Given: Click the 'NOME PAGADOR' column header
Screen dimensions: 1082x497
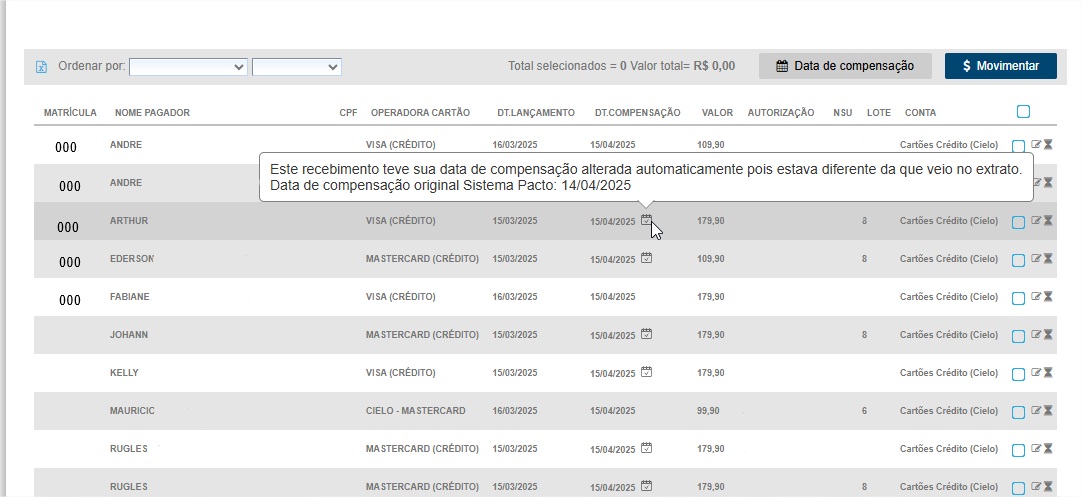Looking at the screenshot, I should coord(152,113).
